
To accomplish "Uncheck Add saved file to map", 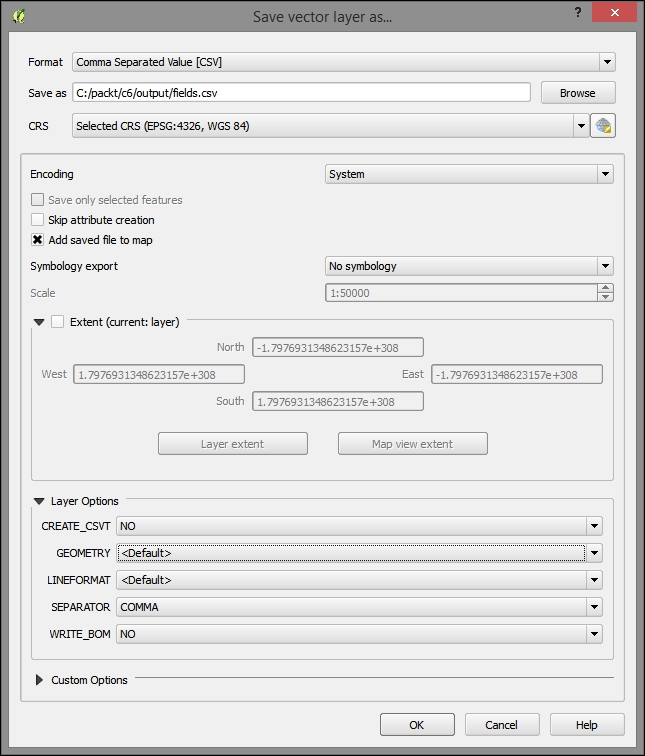I will point(37,240).
